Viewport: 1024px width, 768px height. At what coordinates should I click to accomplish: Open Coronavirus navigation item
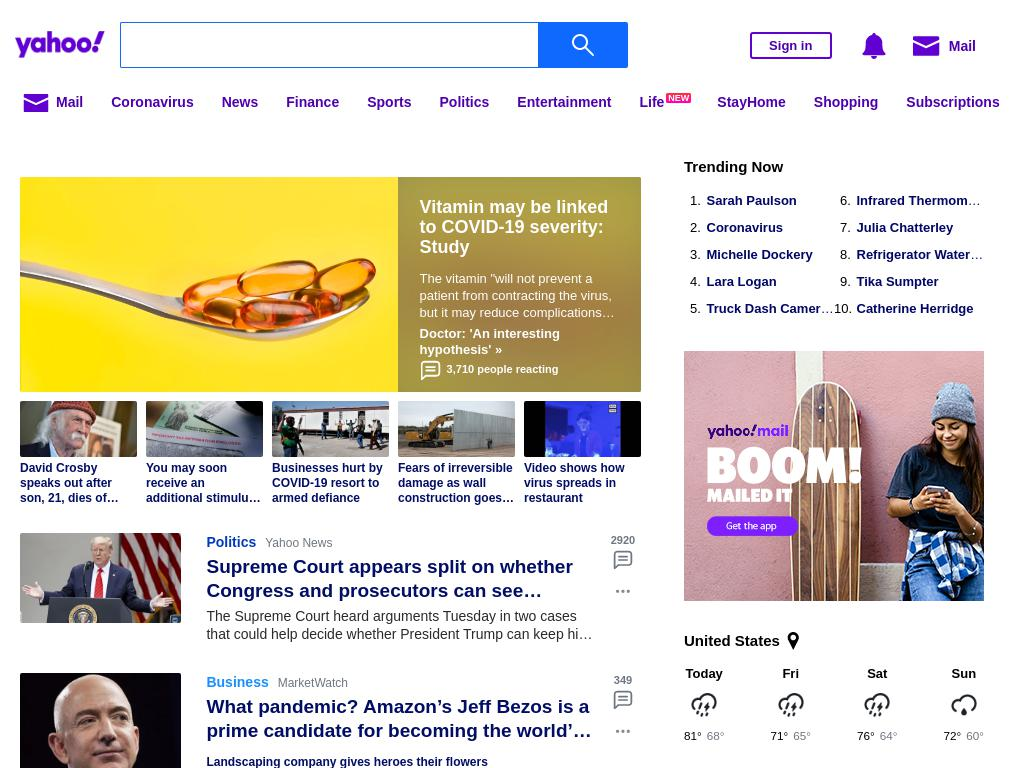click(x=152, y=103)
